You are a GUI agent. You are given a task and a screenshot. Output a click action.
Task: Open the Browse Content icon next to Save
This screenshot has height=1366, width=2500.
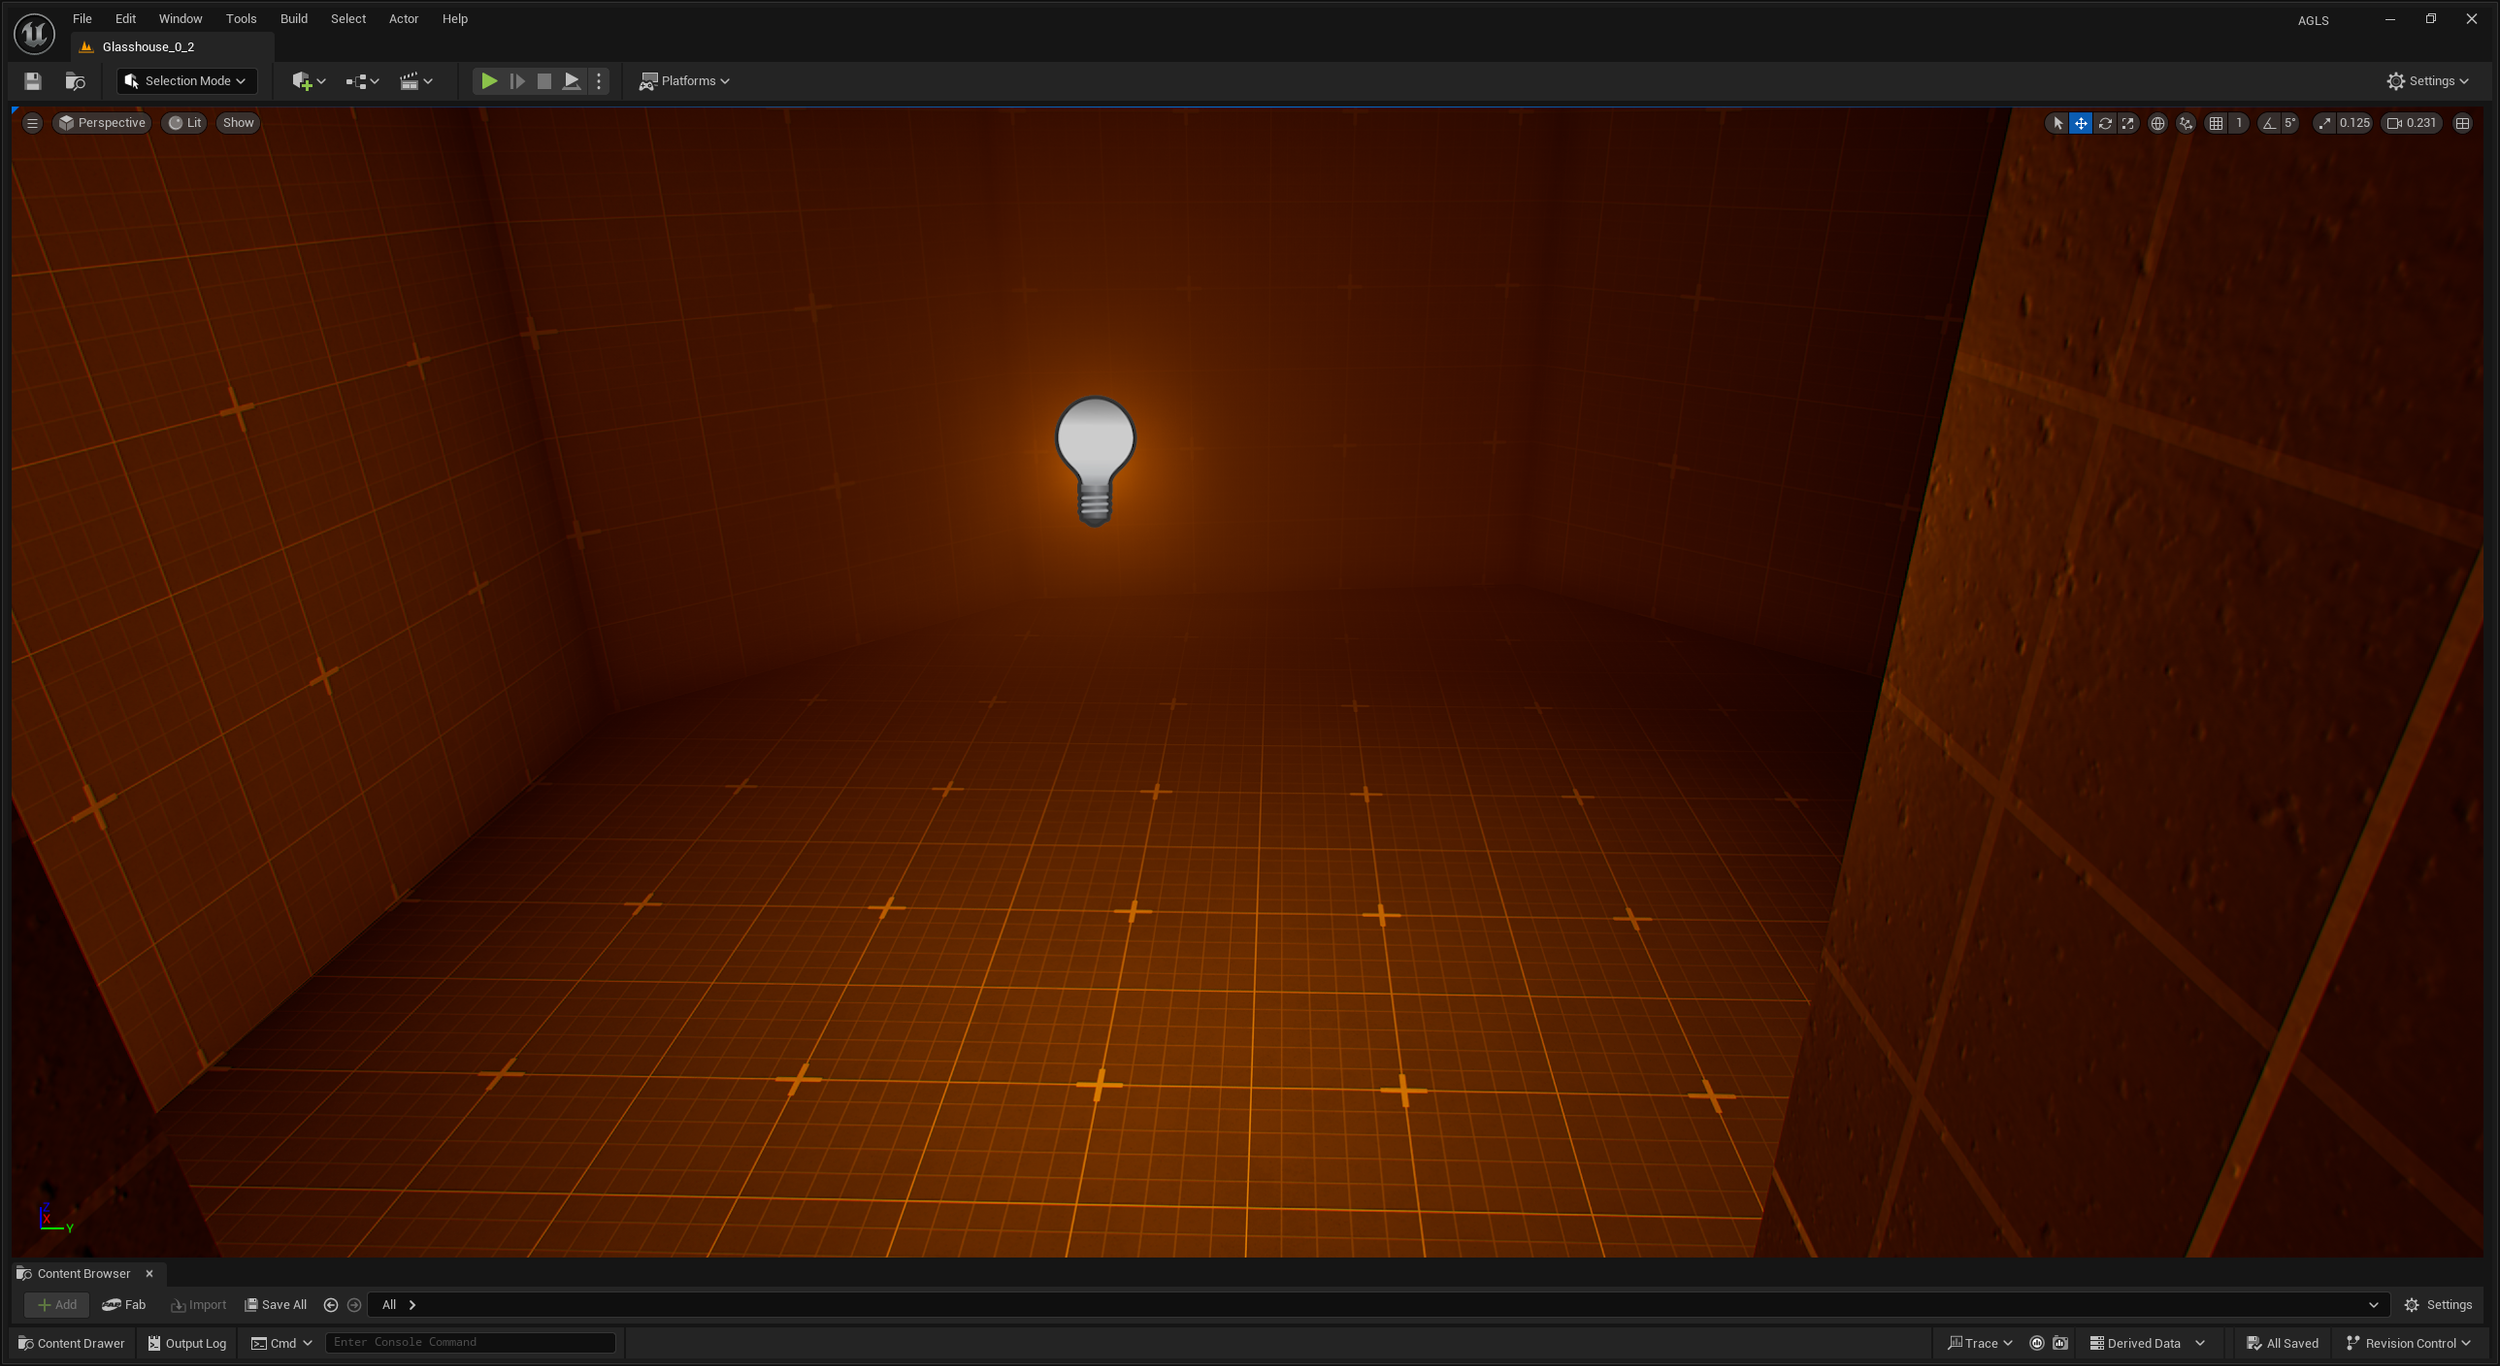tap(75, 81)
